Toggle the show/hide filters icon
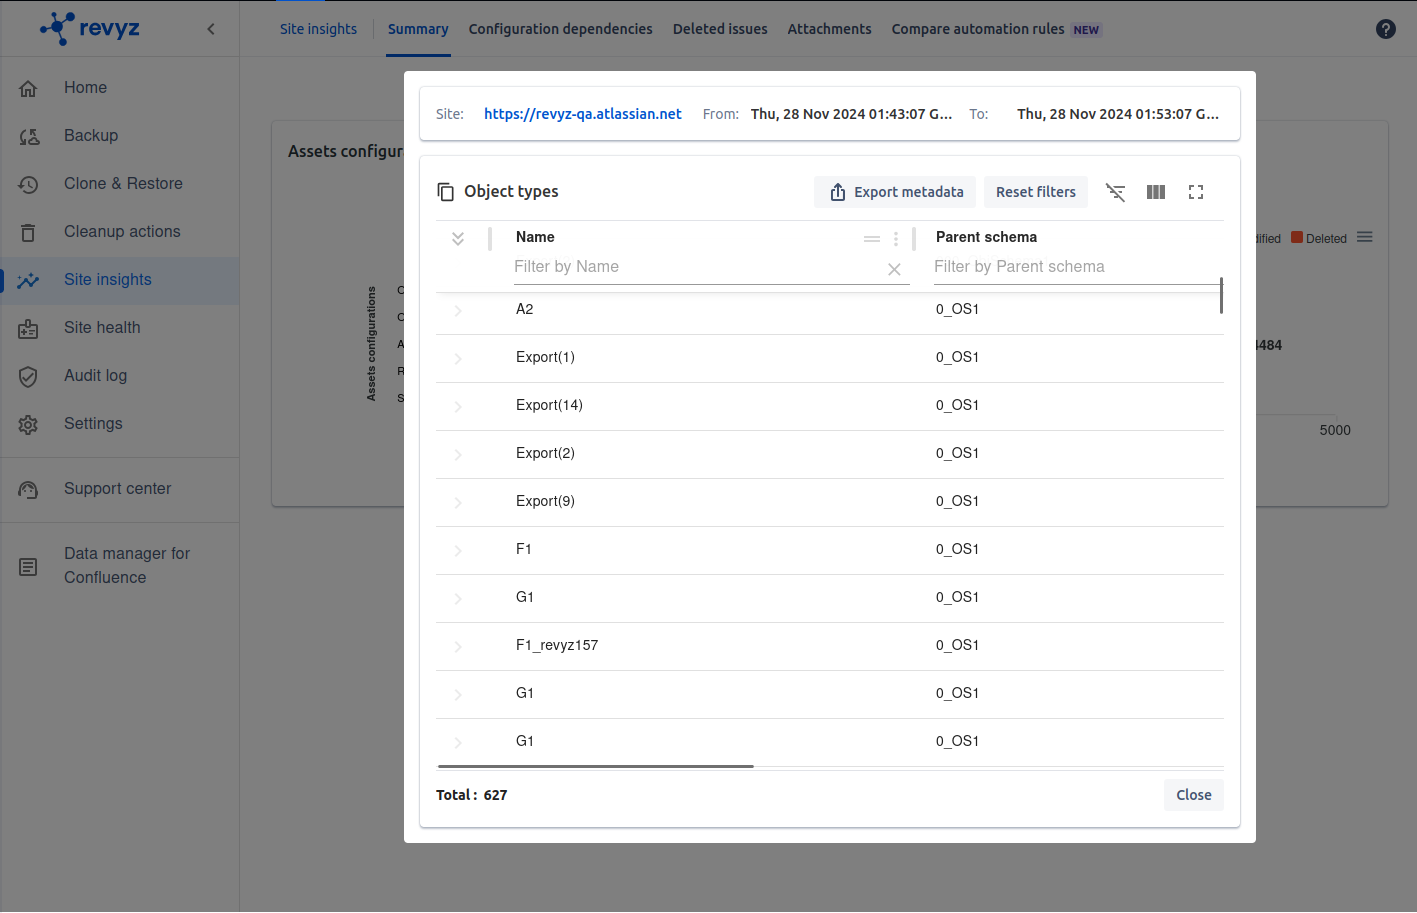The height and width of the screenshot is (913, 1417). (1115, 192)
